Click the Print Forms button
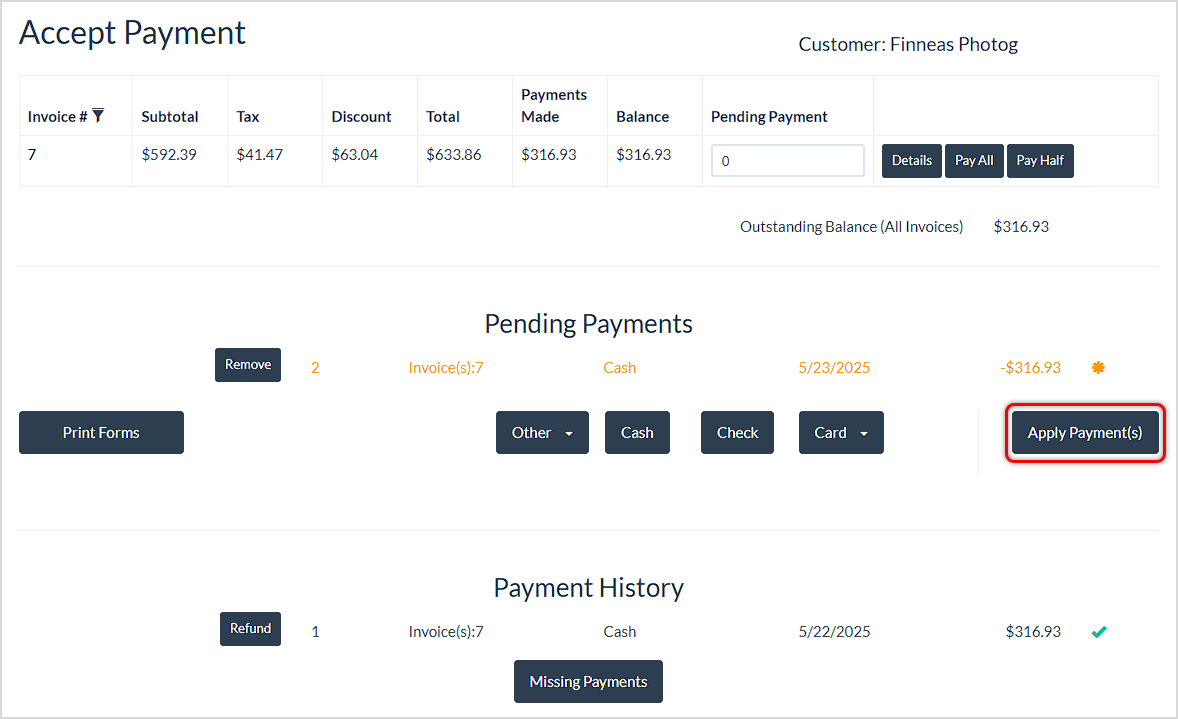 [x=100, y=432]
